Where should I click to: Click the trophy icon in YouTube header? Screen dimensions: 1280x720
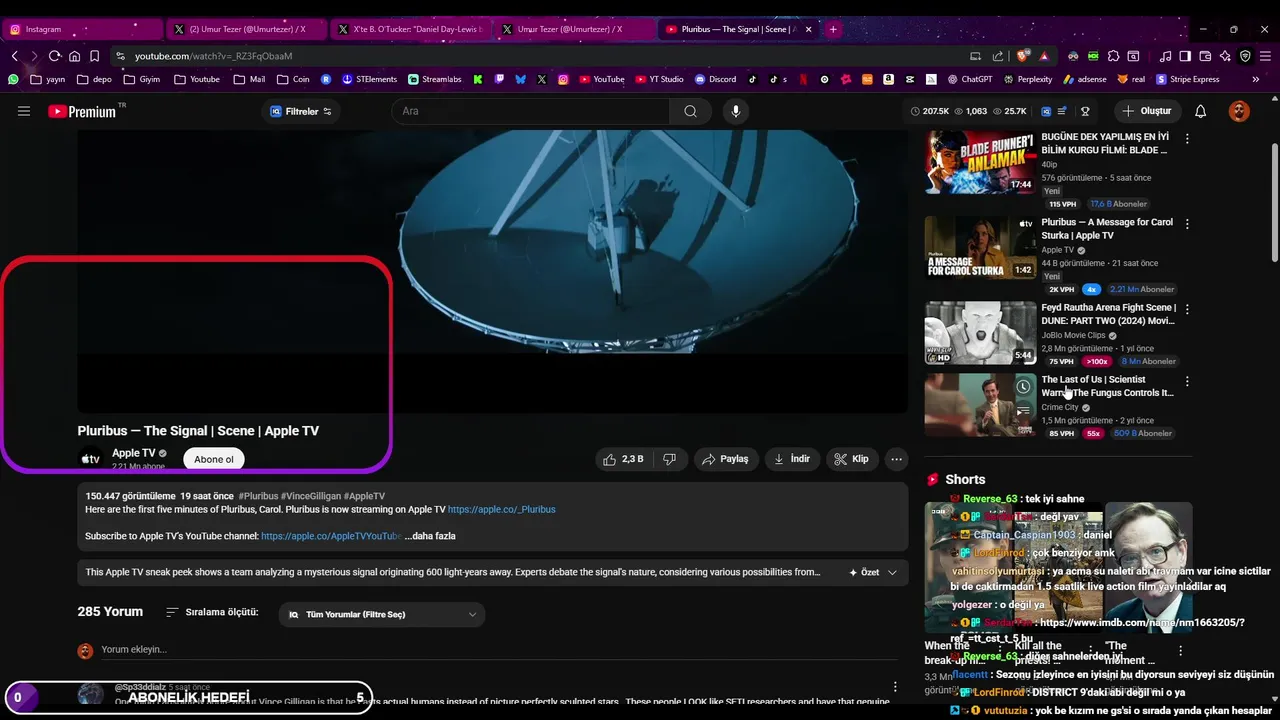1085,111
